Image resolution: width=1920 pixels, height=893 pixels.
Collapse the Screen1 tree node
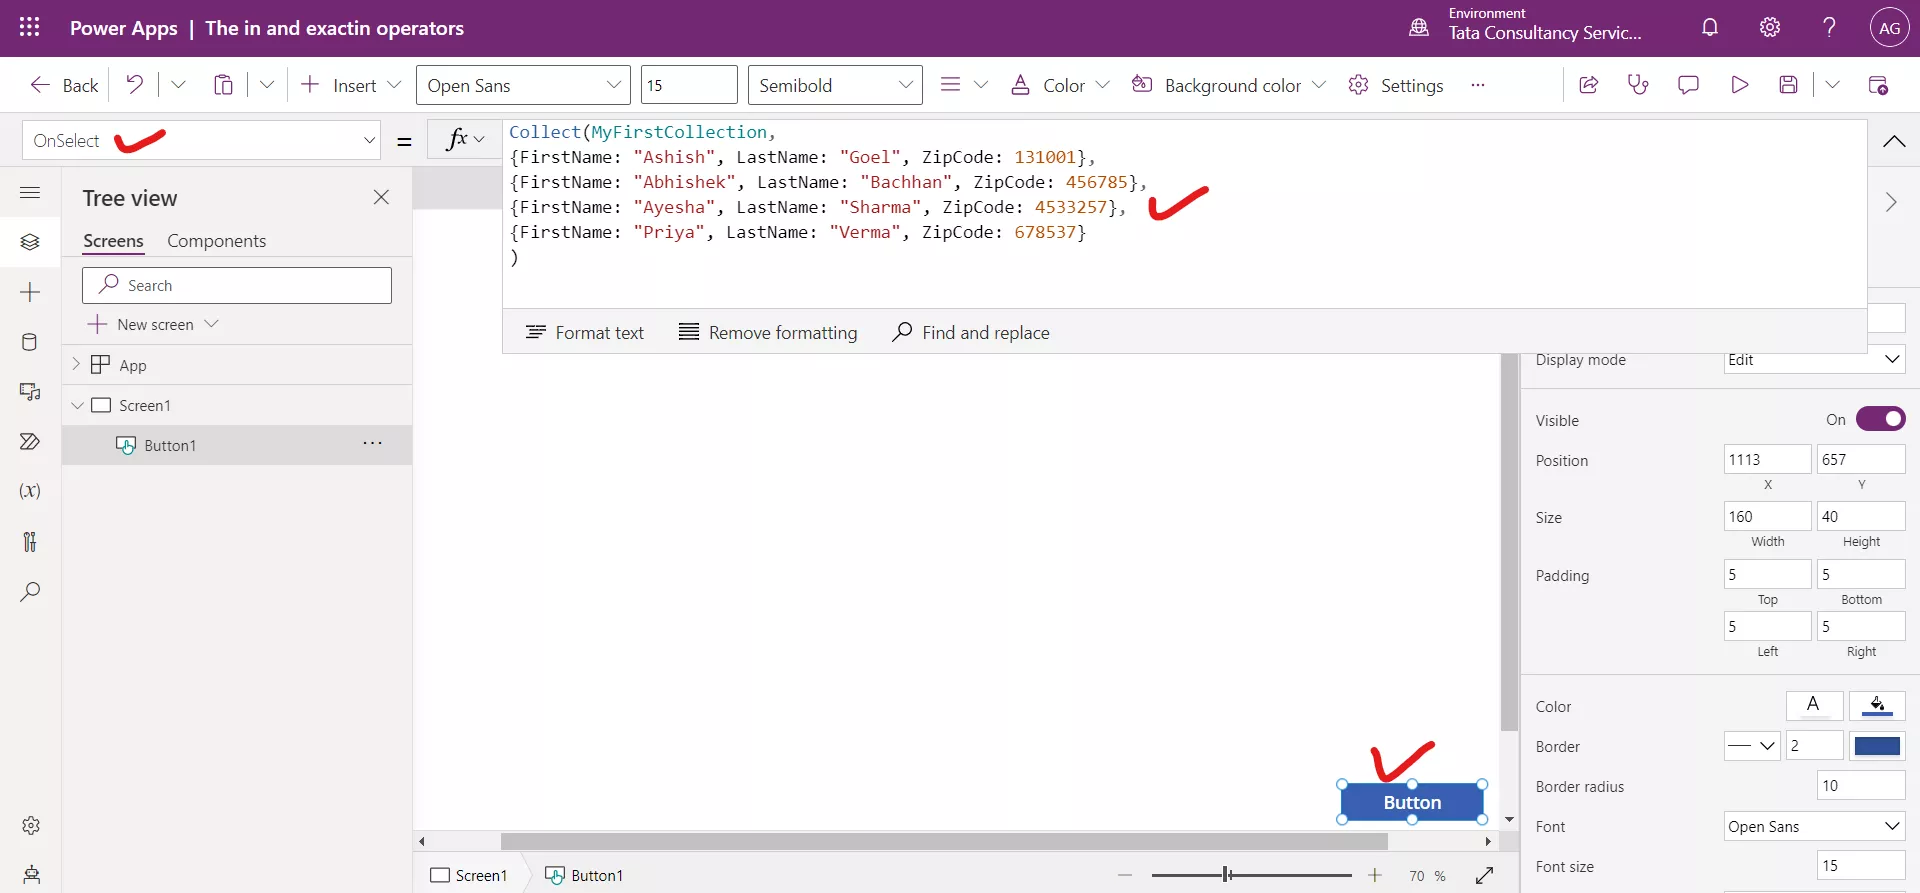77,405
